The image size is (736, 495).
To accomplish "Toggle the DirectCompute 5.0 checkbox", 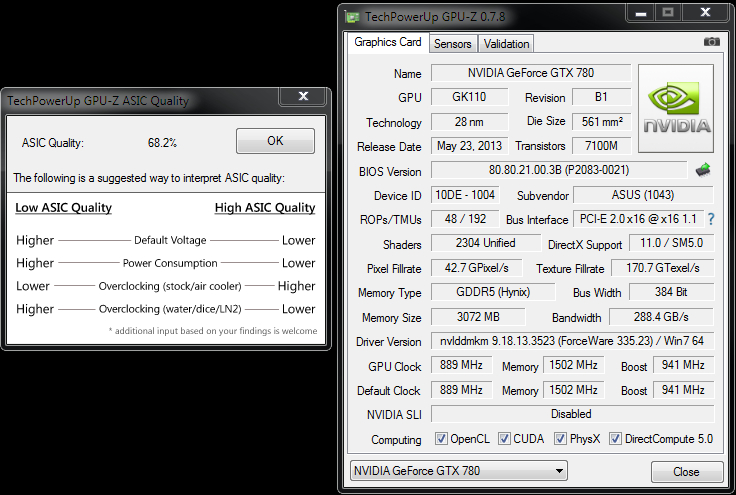I will click(x=615, y=439).
